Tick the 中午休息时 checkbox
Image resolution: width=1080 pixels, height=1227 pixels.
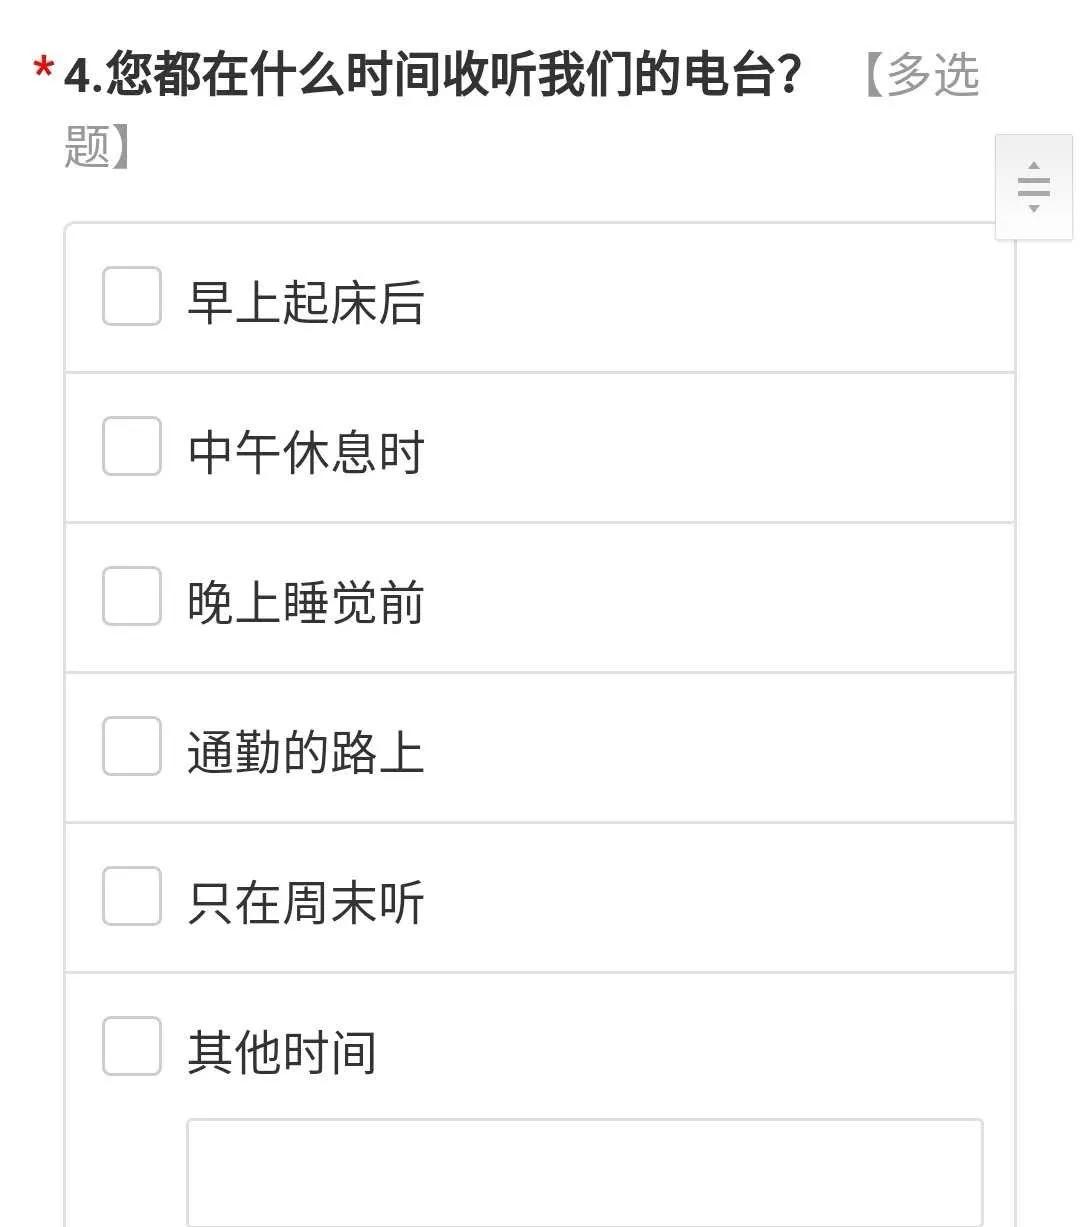tap(132, 446)
